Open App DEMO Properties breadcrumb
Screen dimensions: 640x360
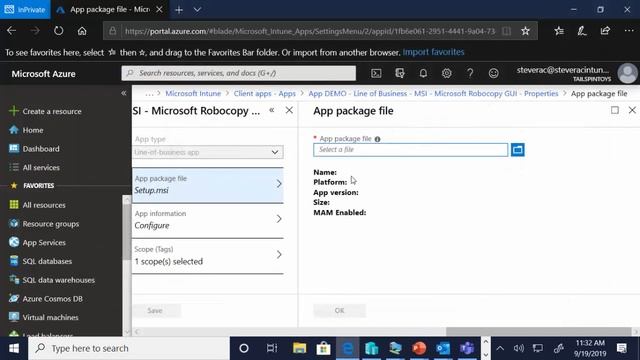433,93
